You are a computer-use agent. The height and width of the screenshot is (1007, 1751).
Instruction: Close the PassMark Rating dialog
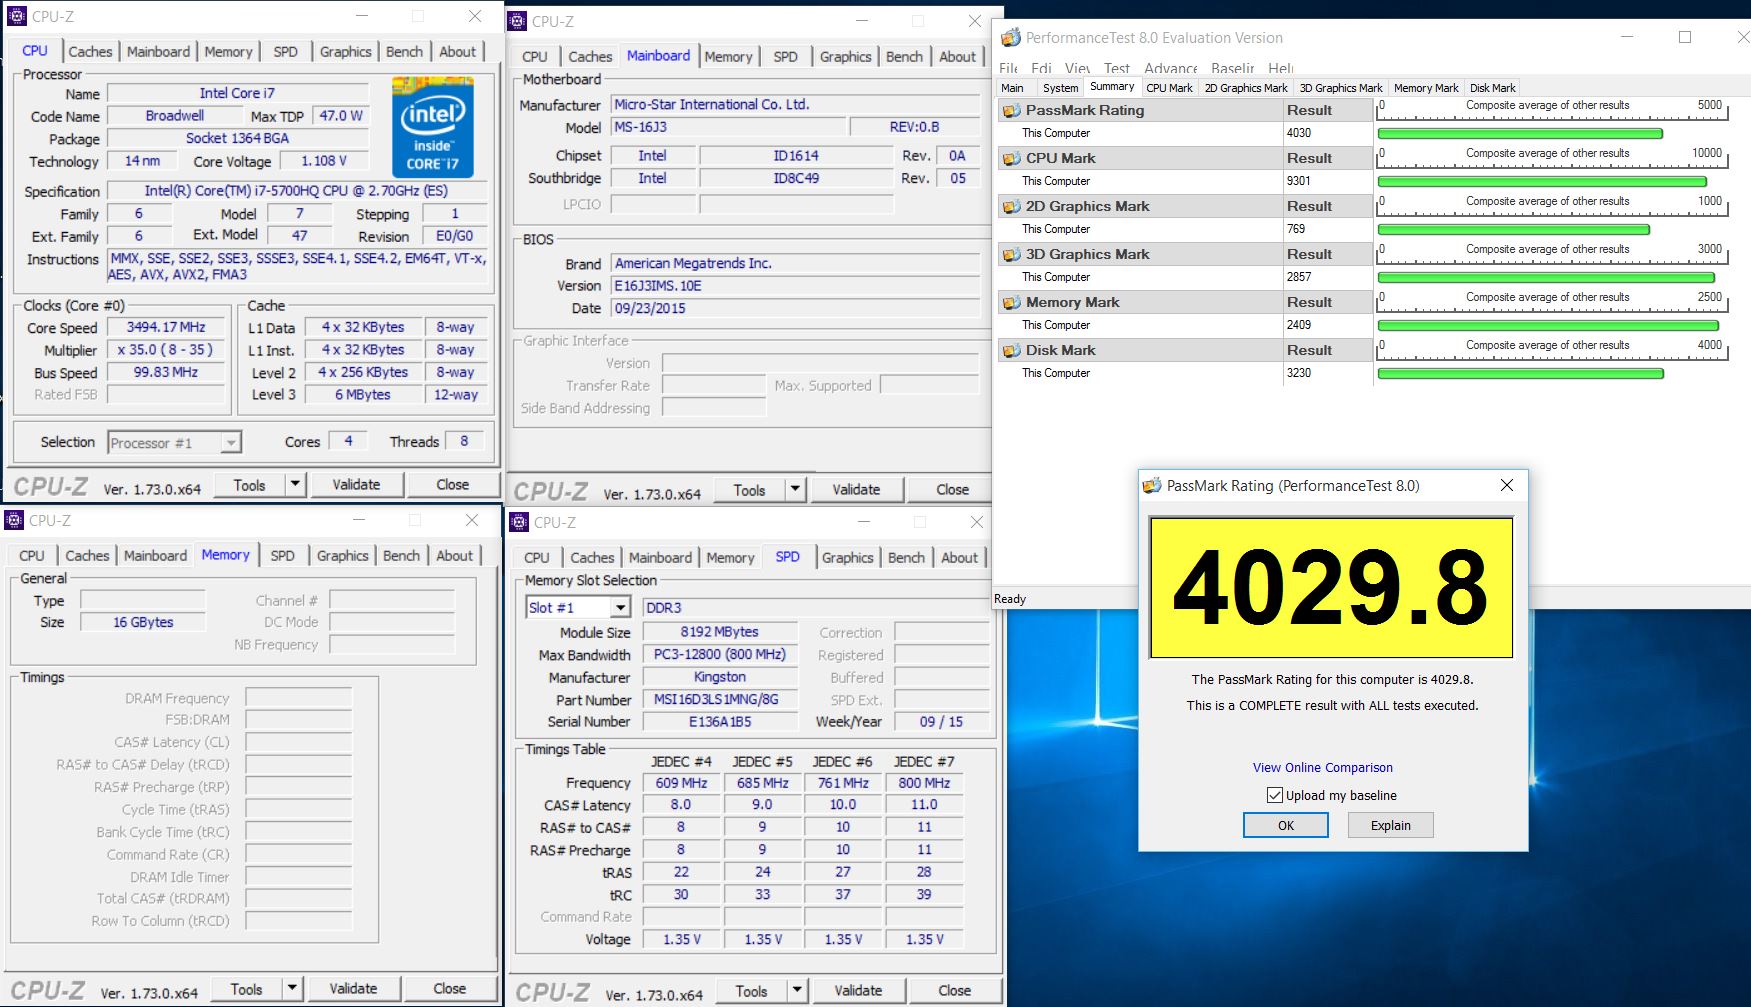[1506, 485]
